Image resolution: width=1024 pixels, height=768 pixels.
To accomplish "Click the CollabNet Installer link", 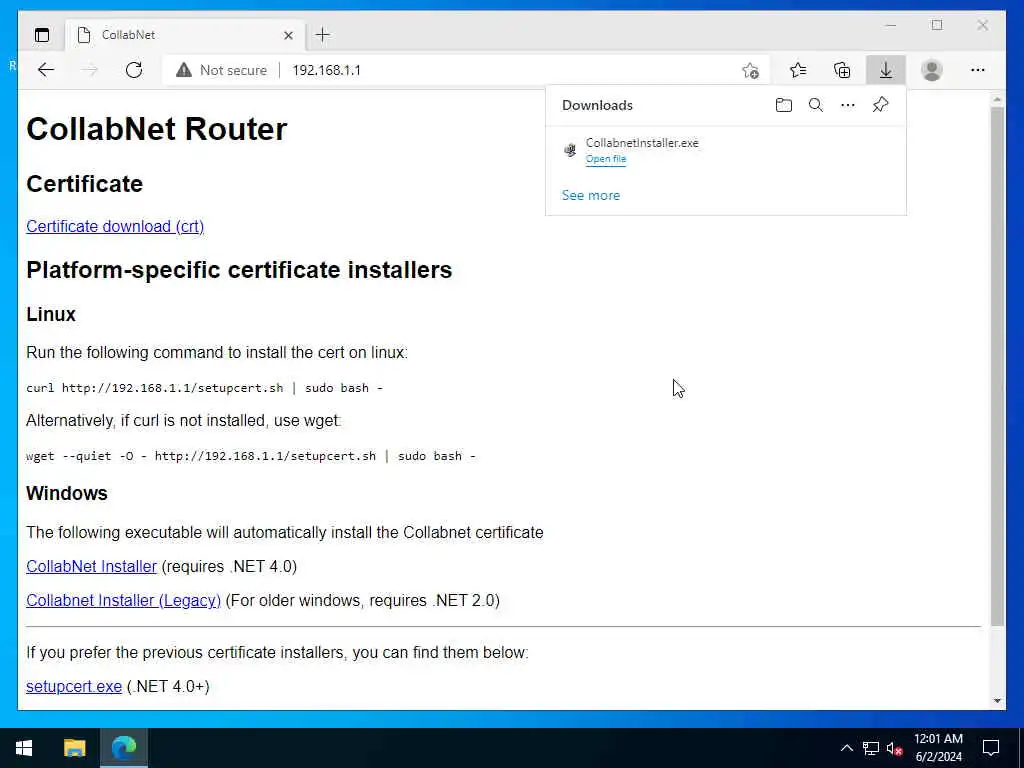I will pos(91,566).
